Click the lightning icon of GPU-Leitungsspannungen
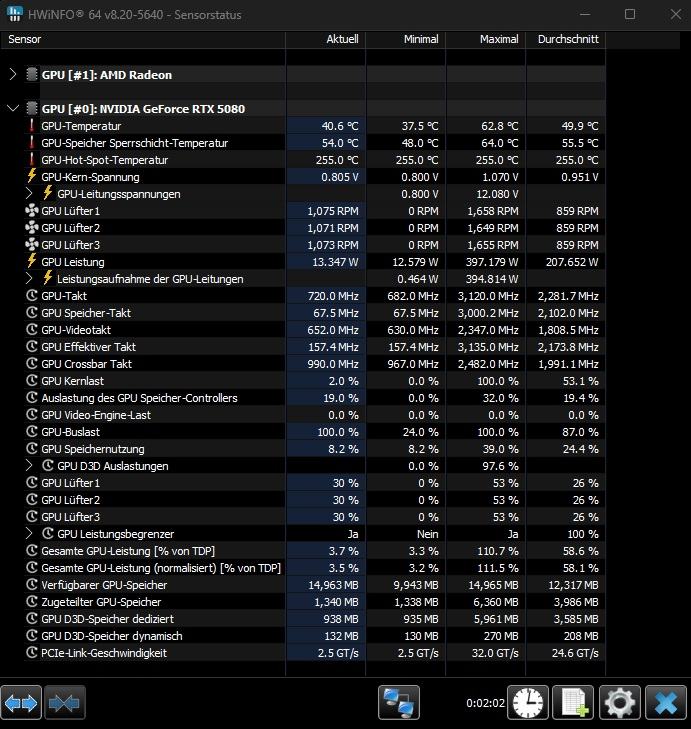This screenshot has width=691, height=729. [47, 194]
